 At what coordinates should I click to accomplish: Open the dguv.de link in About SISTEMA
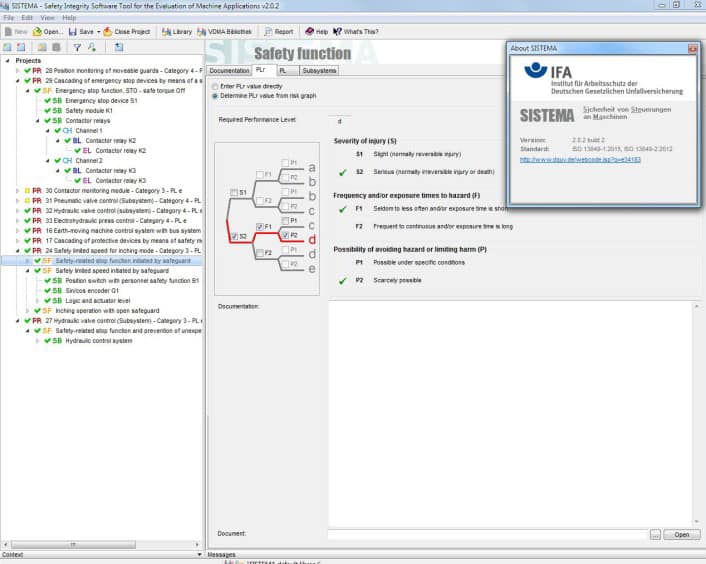tap(580, 159)
